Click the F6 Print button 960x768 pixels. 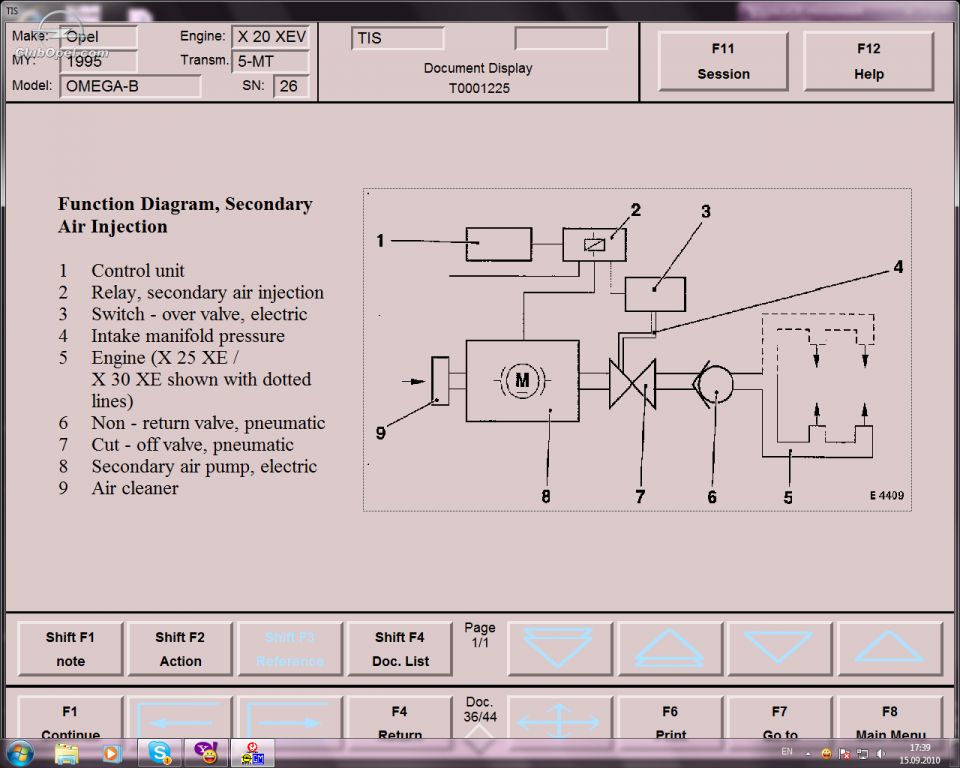670,718
